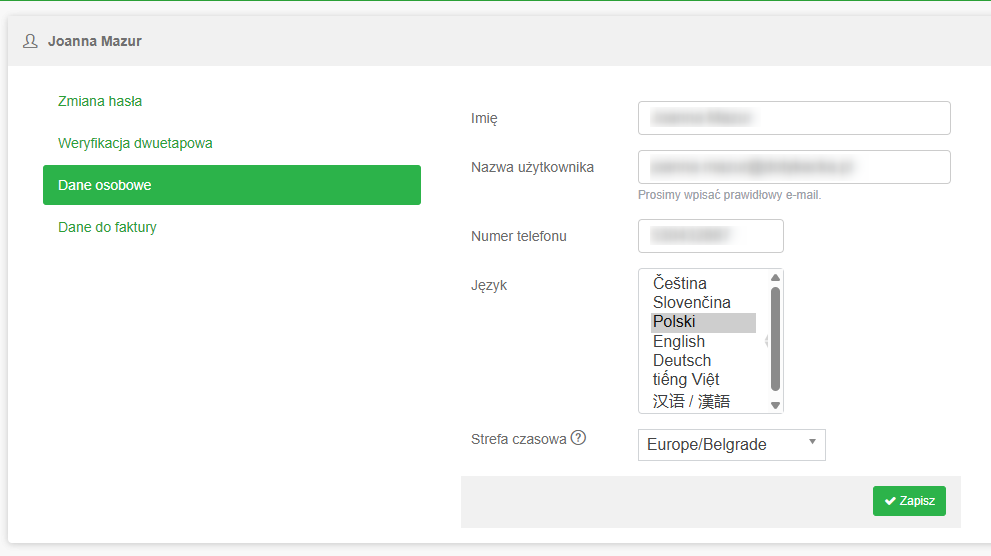Choose tiếng Việt from language options
Image resolution: width=991 pixels, height=556 pixels.
point(686,379)
